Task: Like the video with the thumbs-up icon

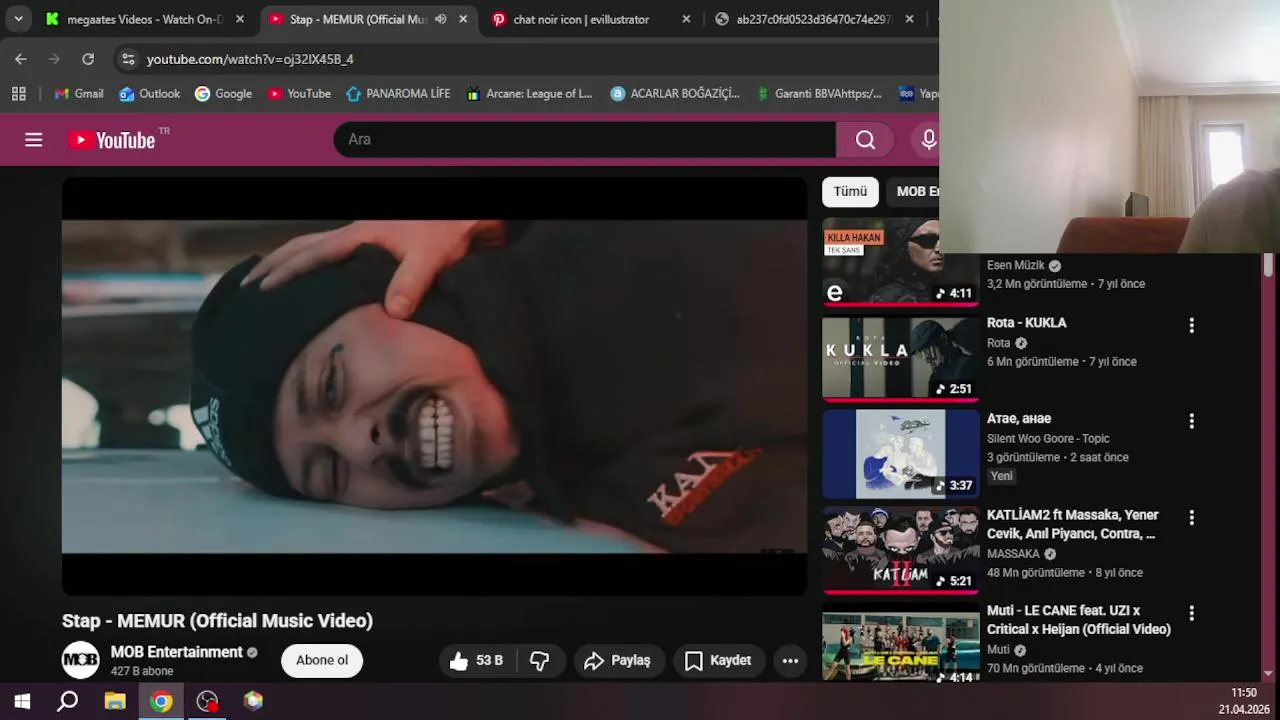Action: (477, 660)
